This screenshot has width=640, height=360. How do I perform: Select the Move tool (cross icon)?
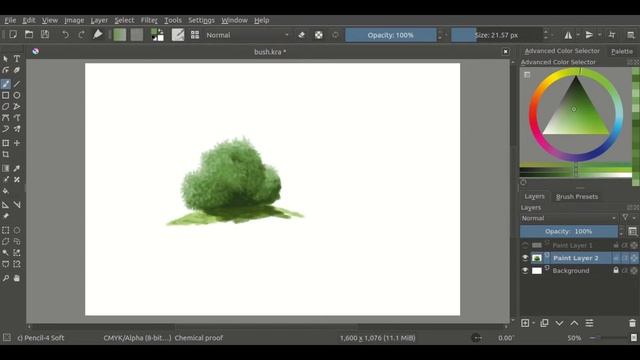[17, 143]
